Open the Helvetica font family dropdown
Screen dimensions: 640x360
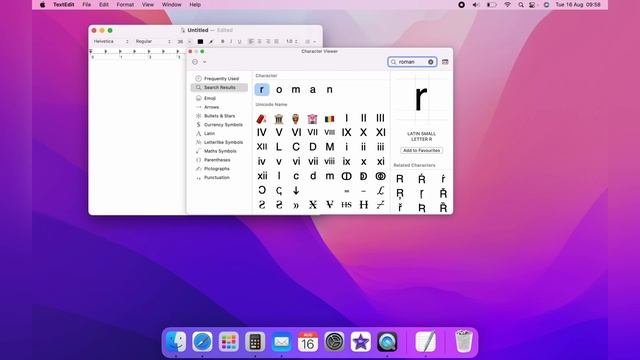tap(111, 42)
